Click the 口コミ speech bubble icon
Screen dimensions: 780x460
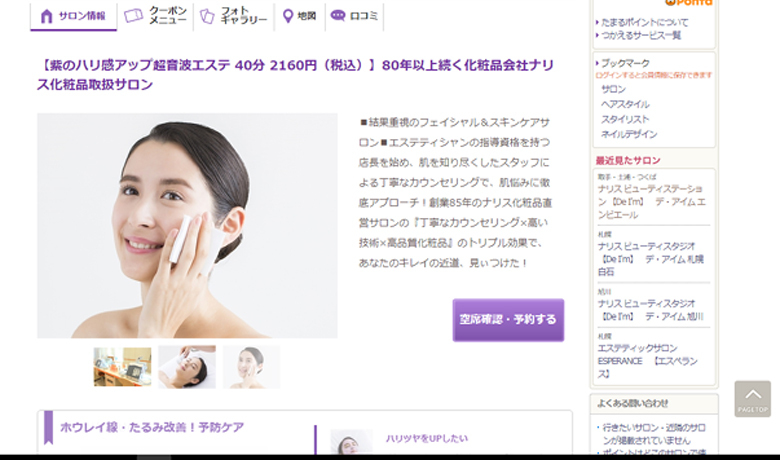click(338, 15)
